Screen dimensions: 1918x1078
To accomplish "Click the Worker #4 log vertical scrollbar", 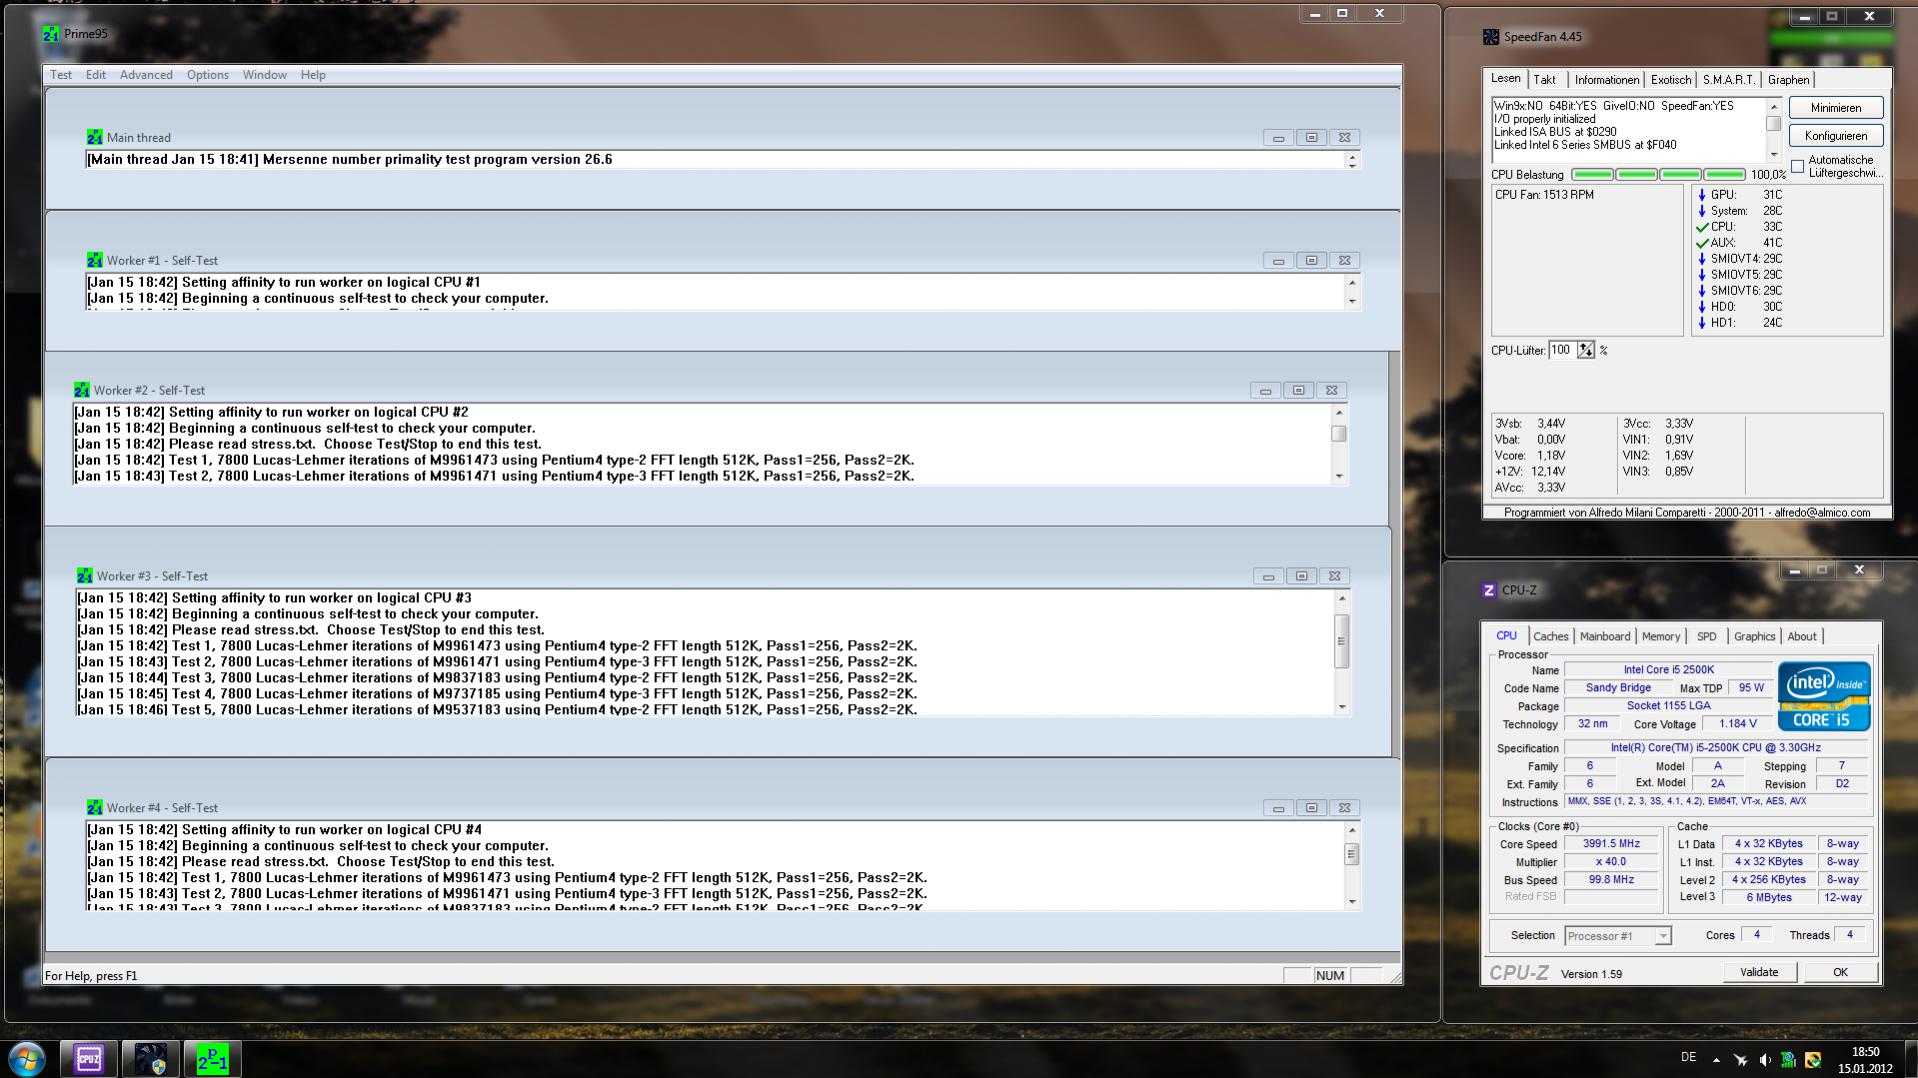I will [x=1352, y=866].
